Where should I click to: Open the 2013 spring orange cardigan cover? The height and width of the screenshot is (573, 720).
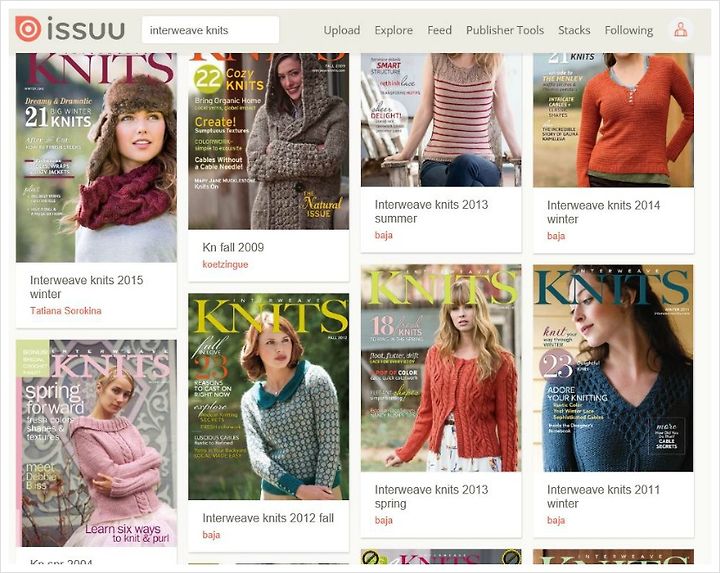(x=441, y=368)
